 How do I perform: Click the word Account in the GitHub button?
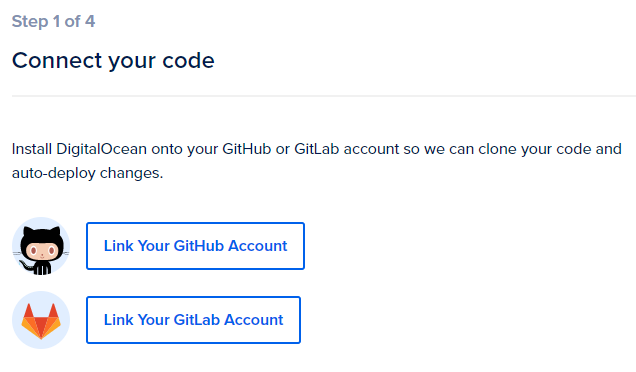[x=258, y=246]
